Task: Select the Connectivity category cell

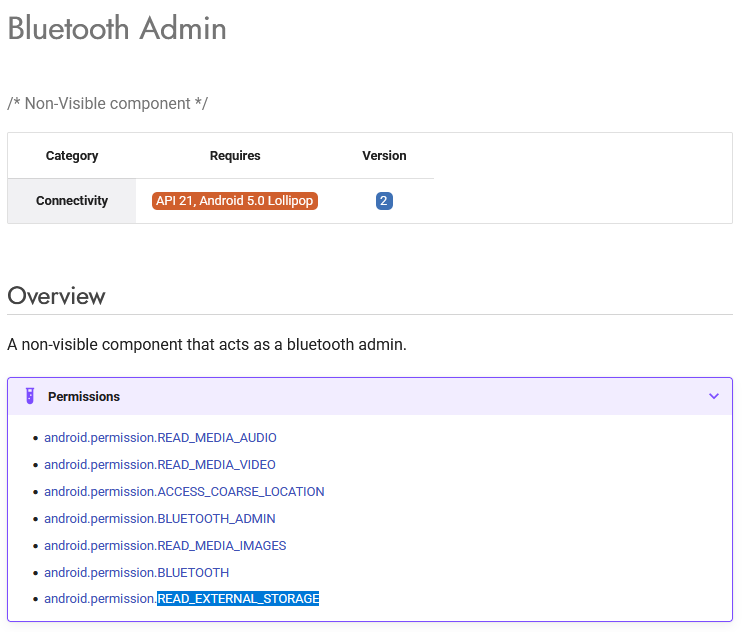Action: (72, 201)
